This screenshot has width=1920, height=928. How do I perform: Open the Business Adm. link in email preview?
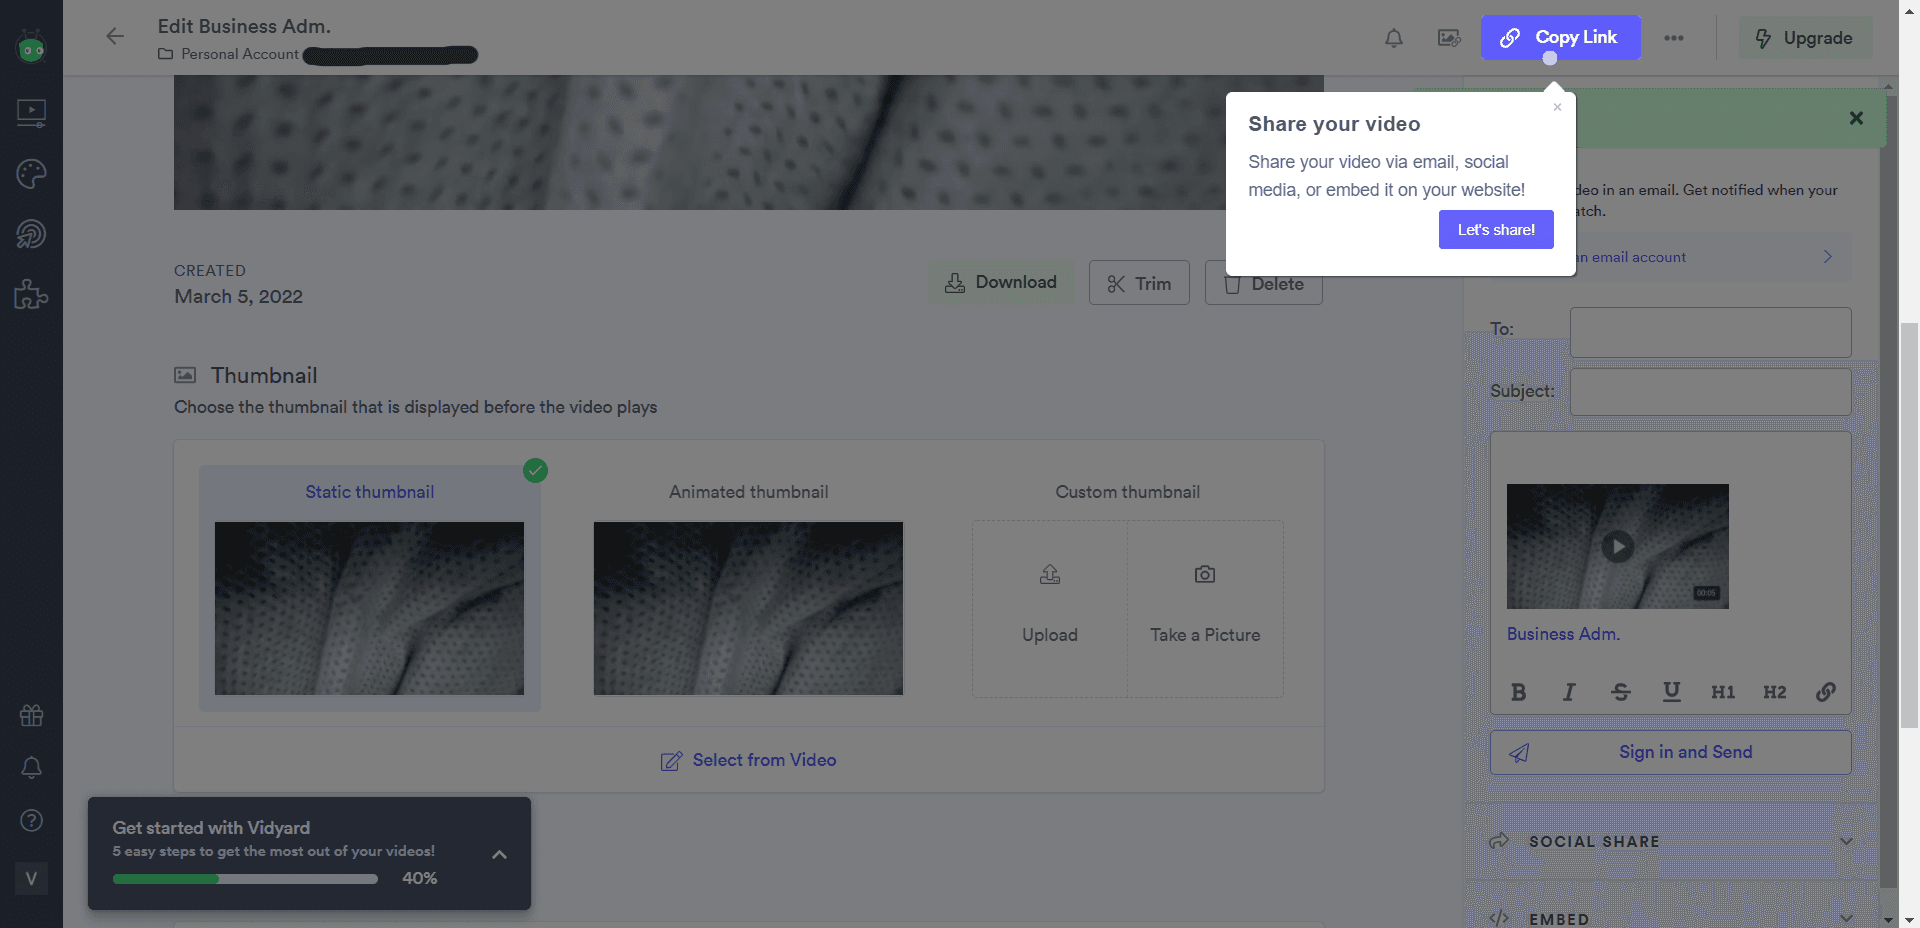coord(1564,634)
